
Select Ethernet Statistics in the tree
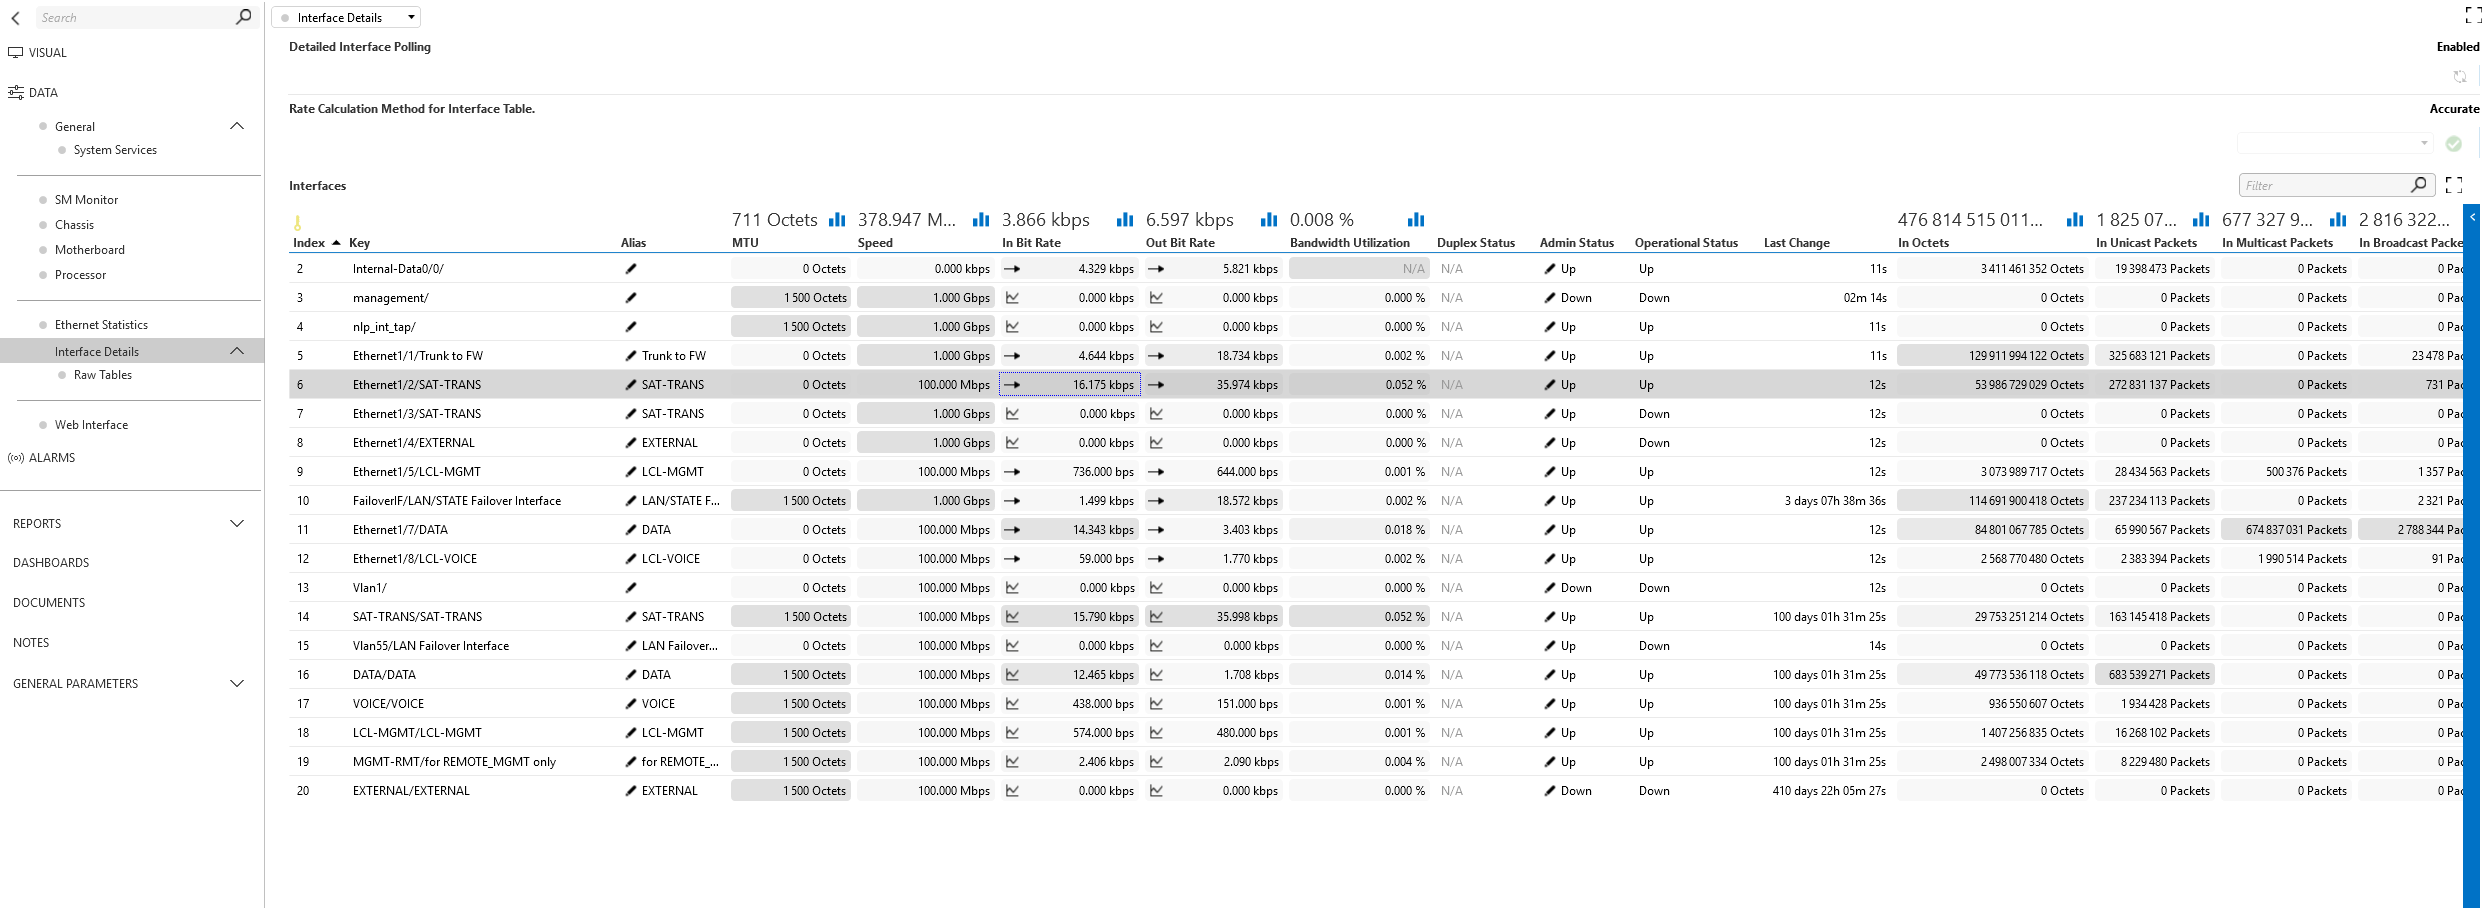pyautogui.click(x=101, y=325)
